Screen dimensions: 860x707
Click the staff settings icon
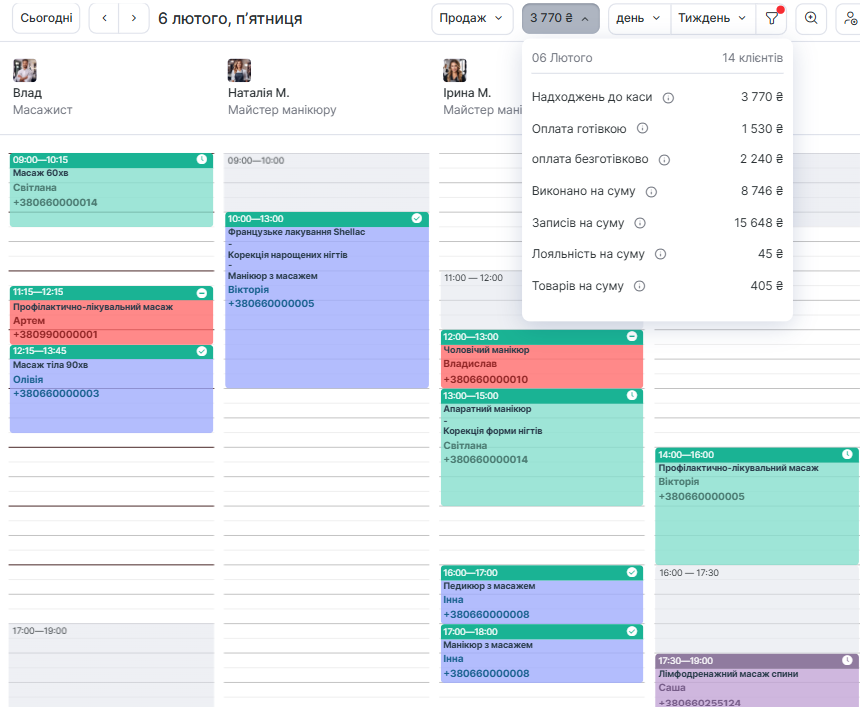click(x=849, y=18)
